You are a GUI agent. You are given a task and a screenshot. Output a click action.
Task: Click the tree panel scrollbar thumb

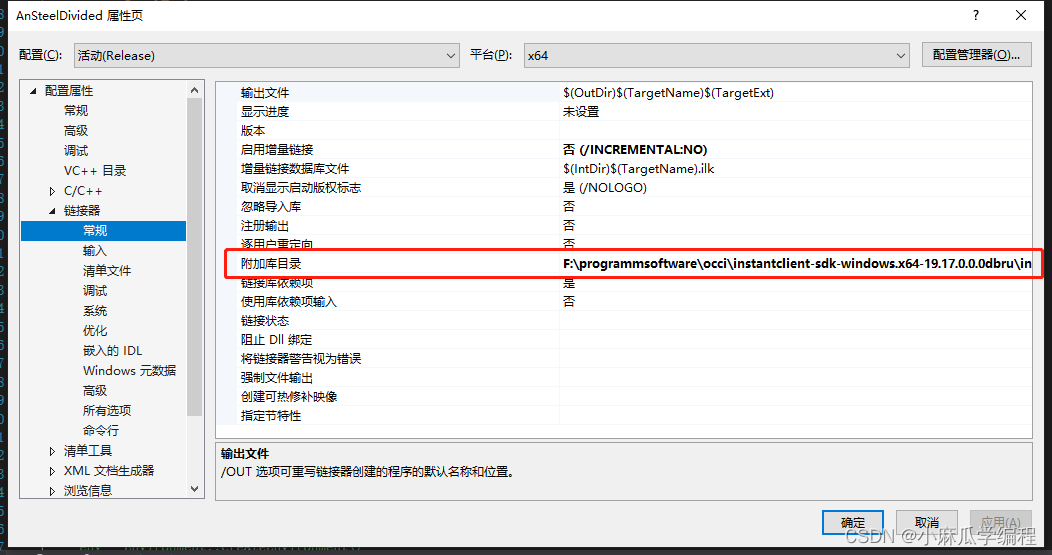(195, 257)
